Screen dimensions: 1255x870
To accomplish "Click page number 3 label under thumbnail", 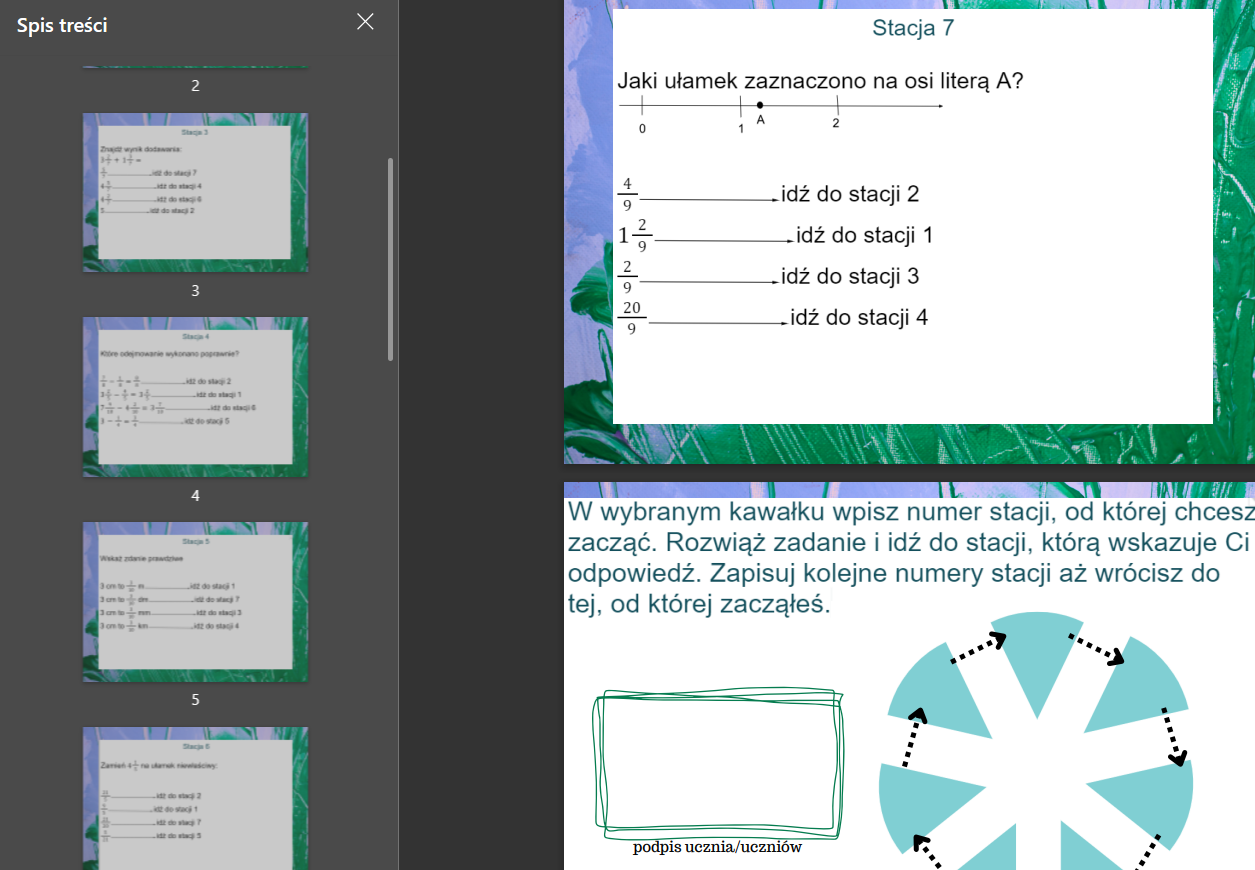I will click(195, 291).
